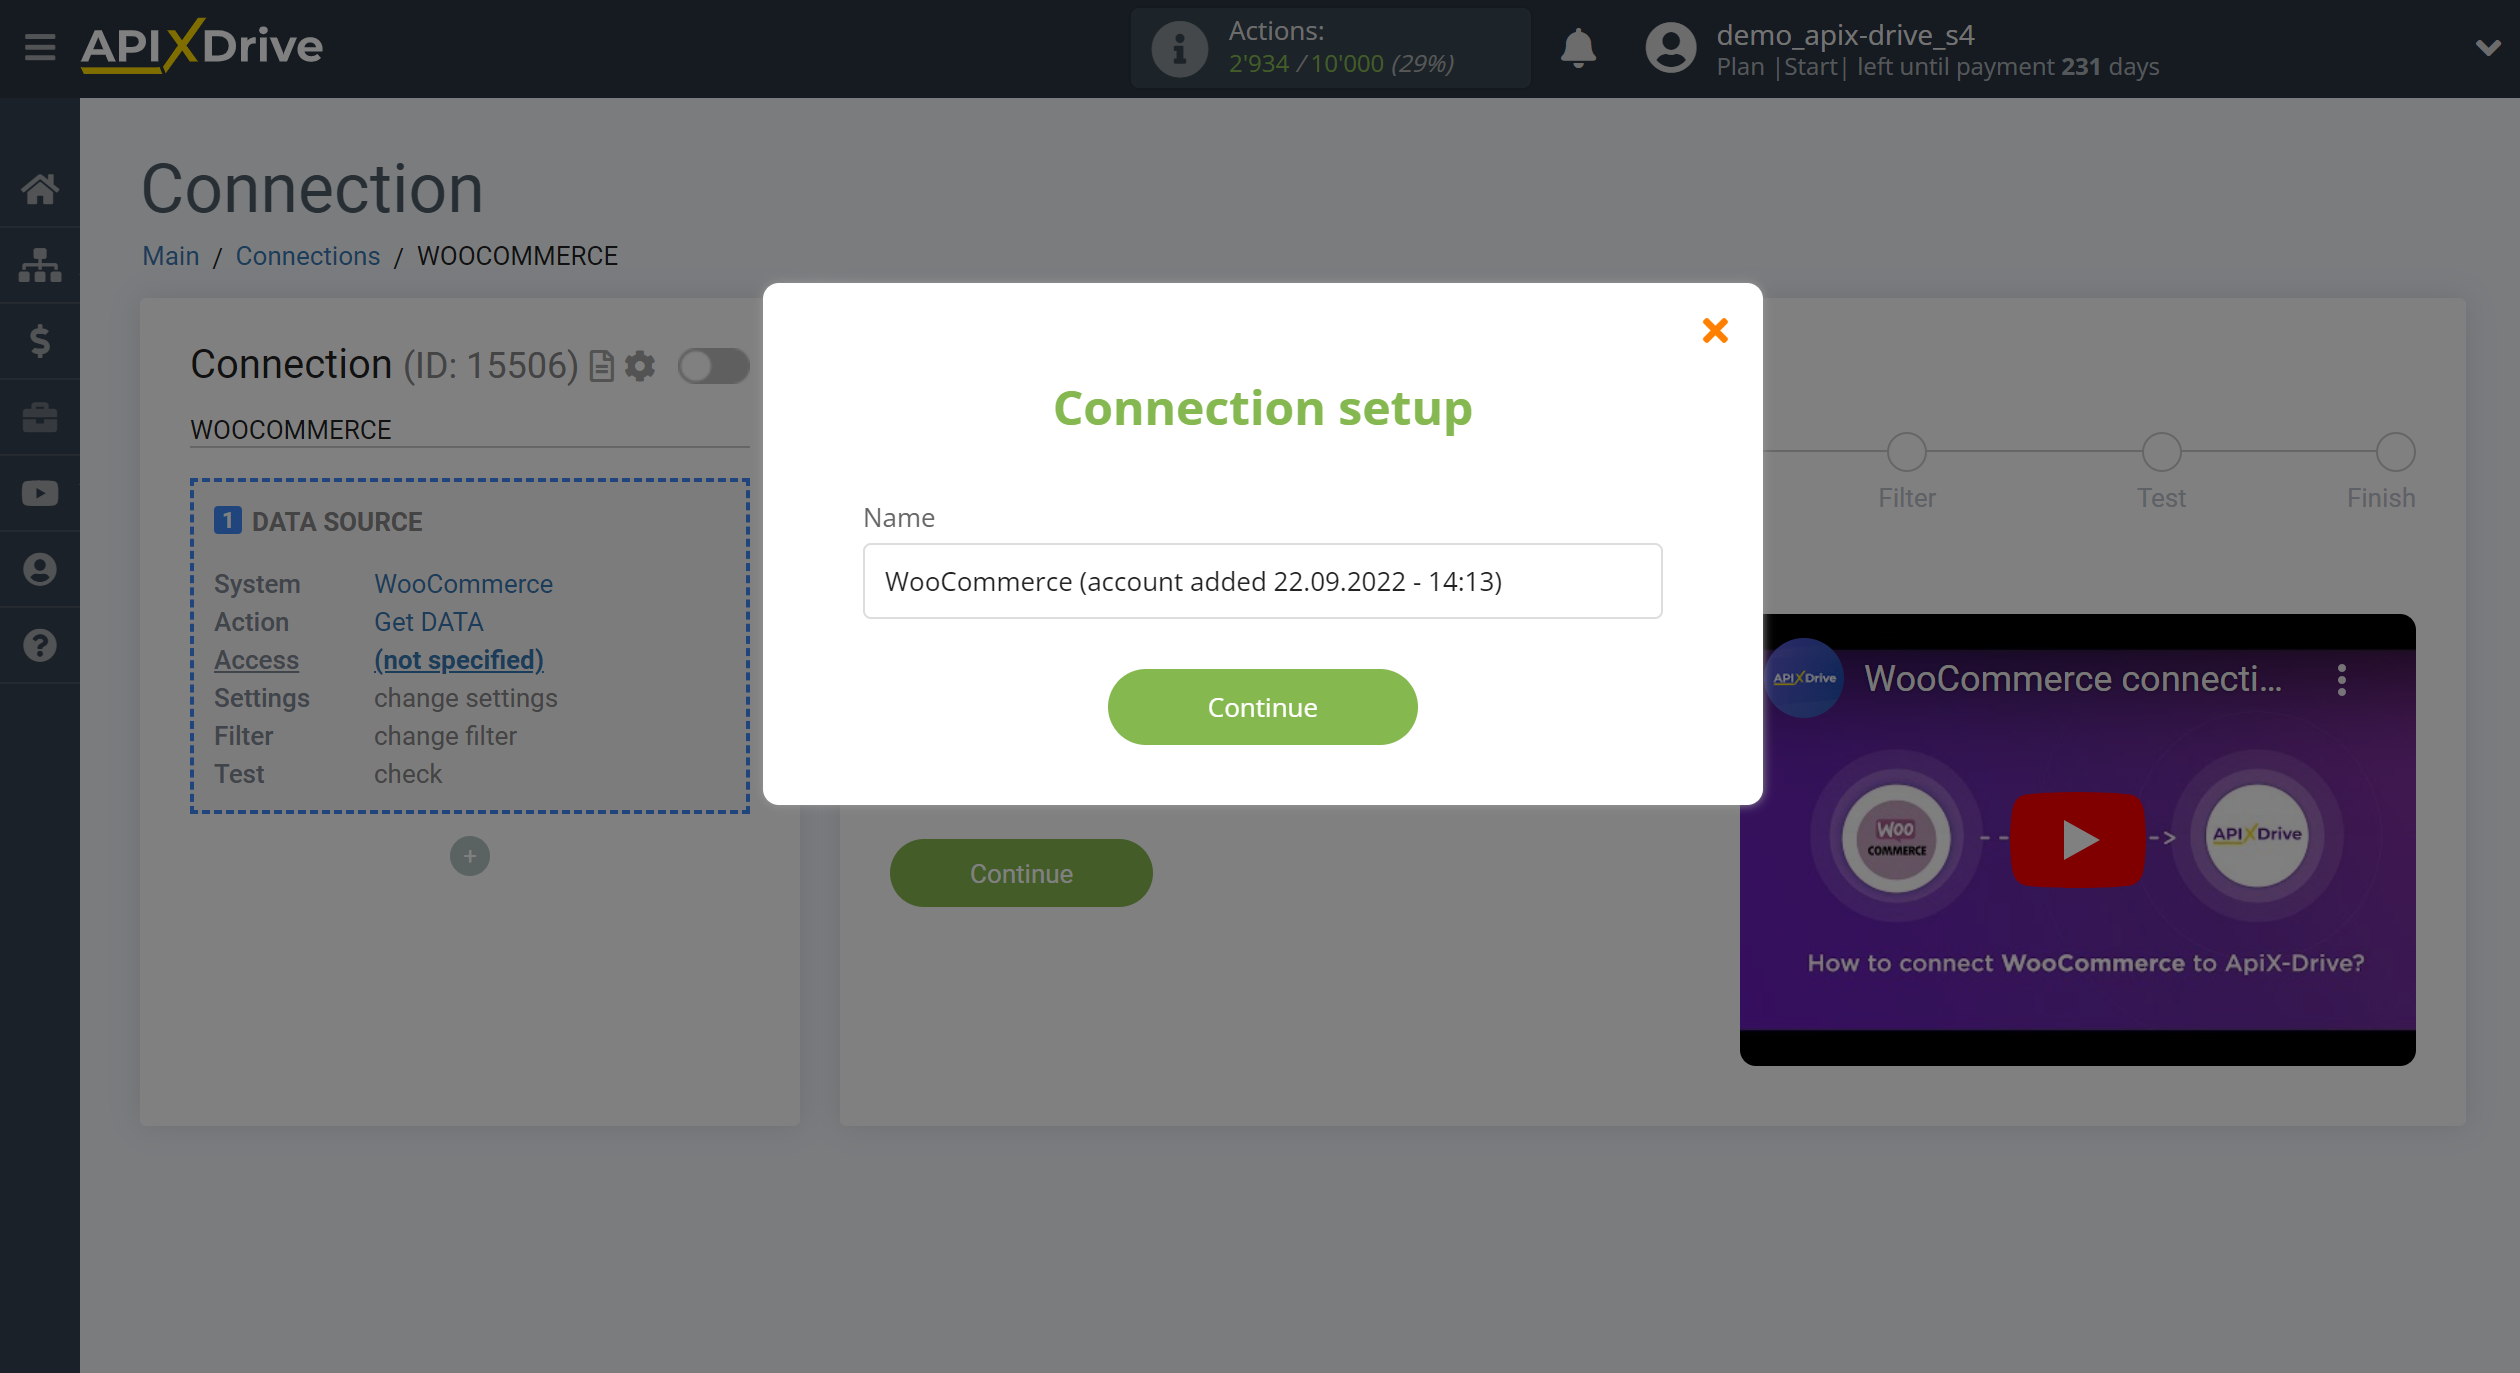Image resolution: width=2520 pixels, height=1373 pixels.
Task: Open the video options three-dots menu
Action: [2341, 680]
